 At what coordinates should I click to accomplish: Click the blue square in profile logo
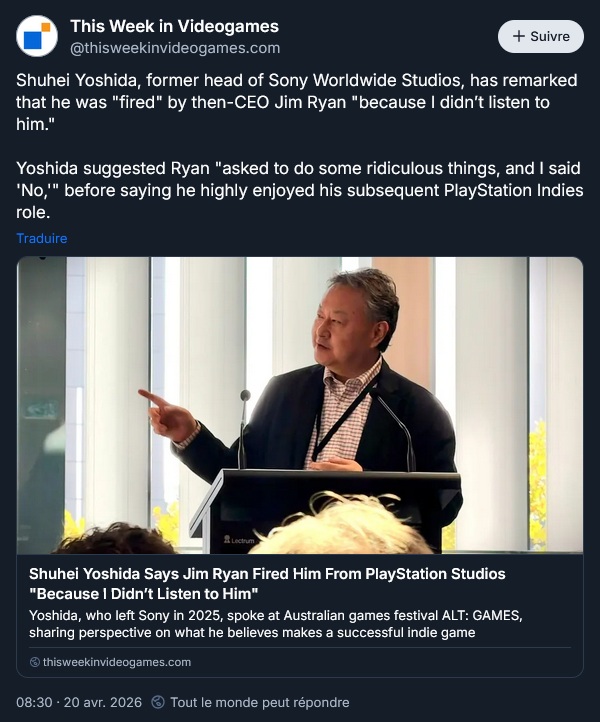pos(33,40)
